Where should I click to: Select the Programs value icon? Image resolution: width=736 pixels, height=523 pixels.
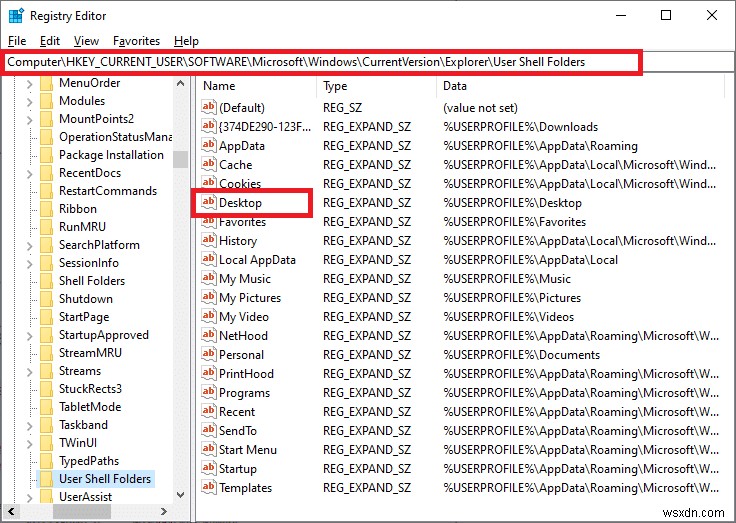208,392
